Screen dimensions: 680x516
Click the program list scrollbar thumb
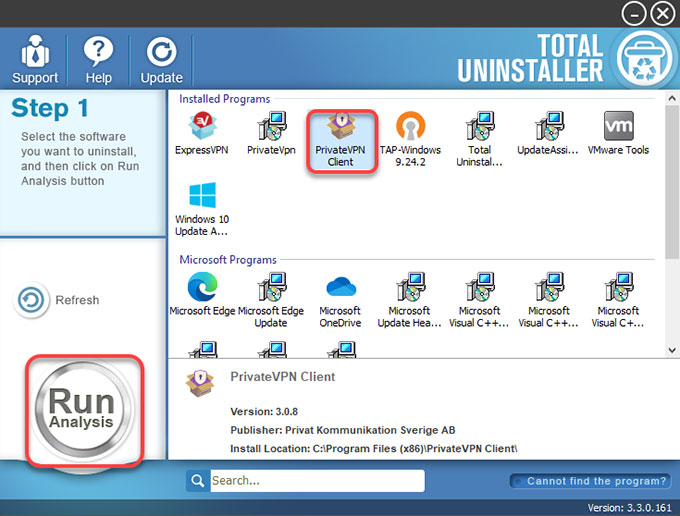tap(672, 182)
